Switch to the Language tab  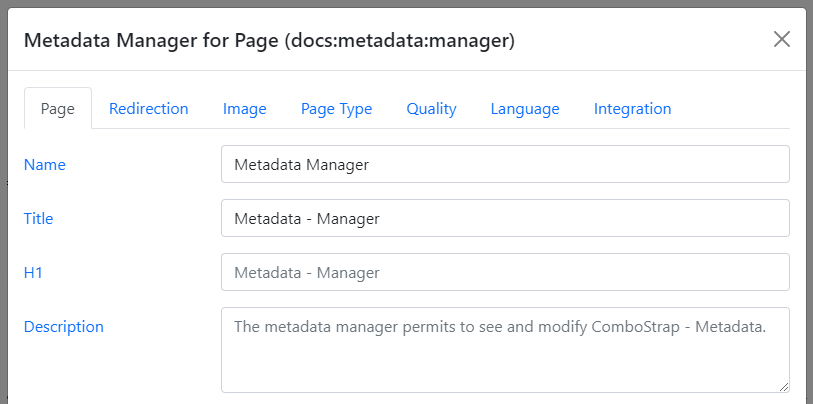[524, 109]
